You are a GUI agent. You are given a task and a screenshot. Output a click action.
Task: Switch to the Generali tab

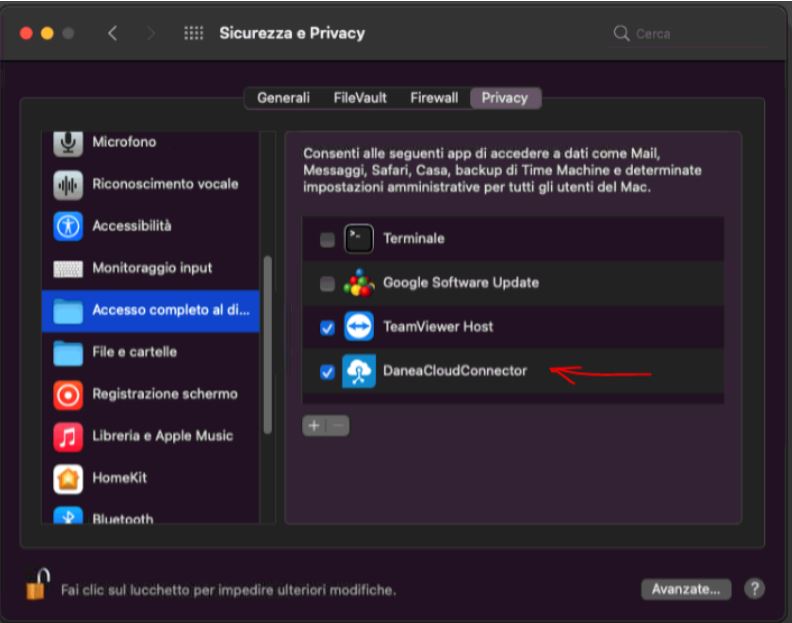pos(283,98)
